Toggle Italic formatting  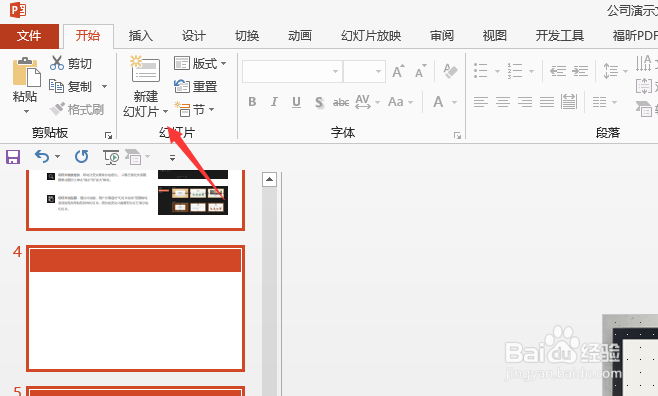[274, 102]
